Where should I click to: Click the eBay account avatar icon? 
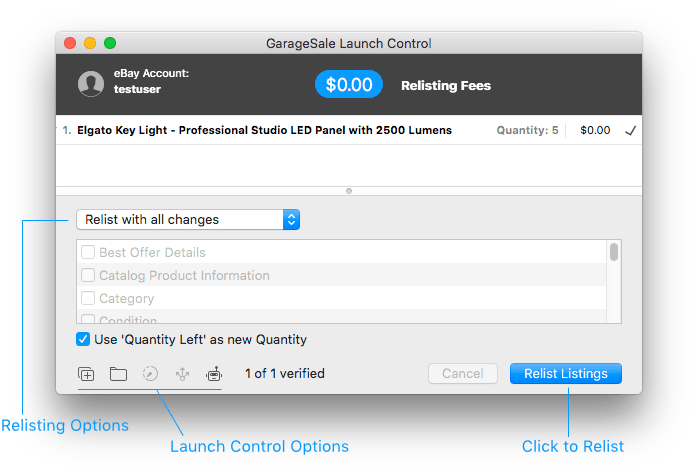pyautogui.click(x=91, y=85)
